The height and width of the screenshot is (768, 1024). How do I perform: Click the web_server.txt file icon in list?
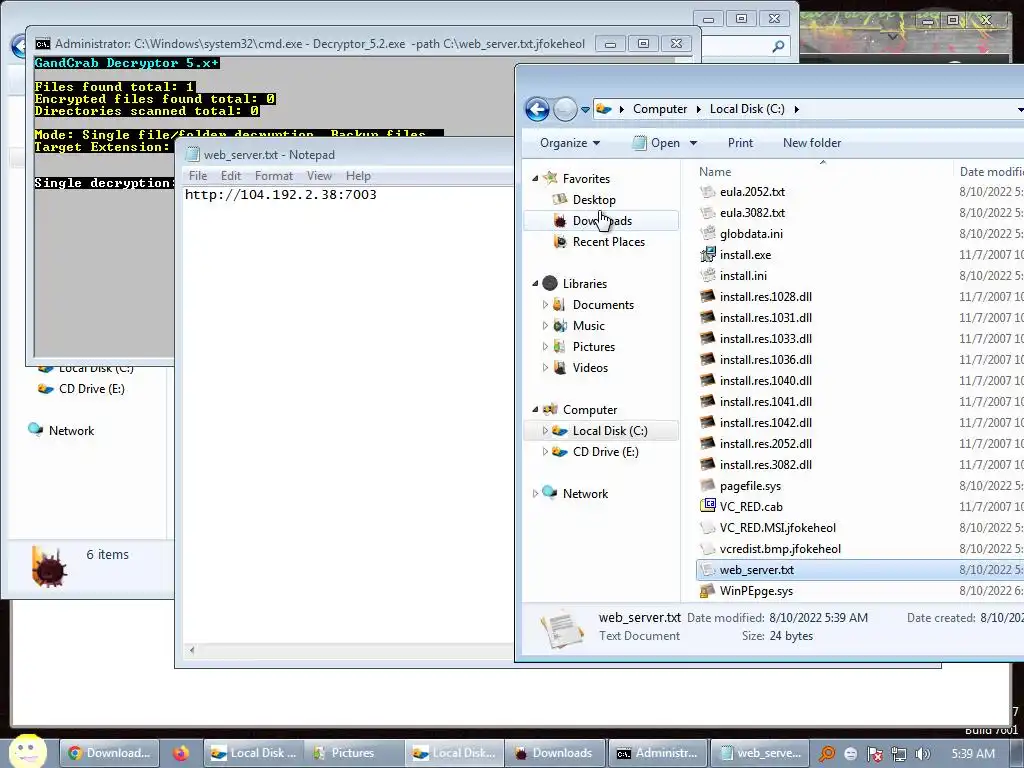(708, 569)
